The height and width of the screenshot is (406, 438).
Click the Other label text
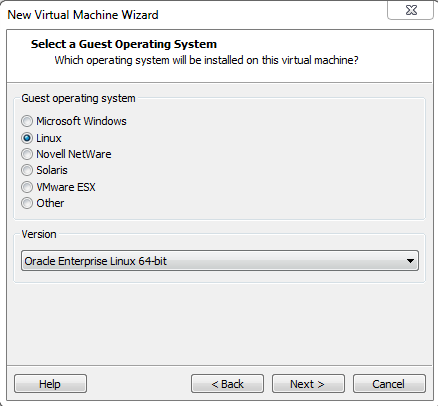click(50, 203)
